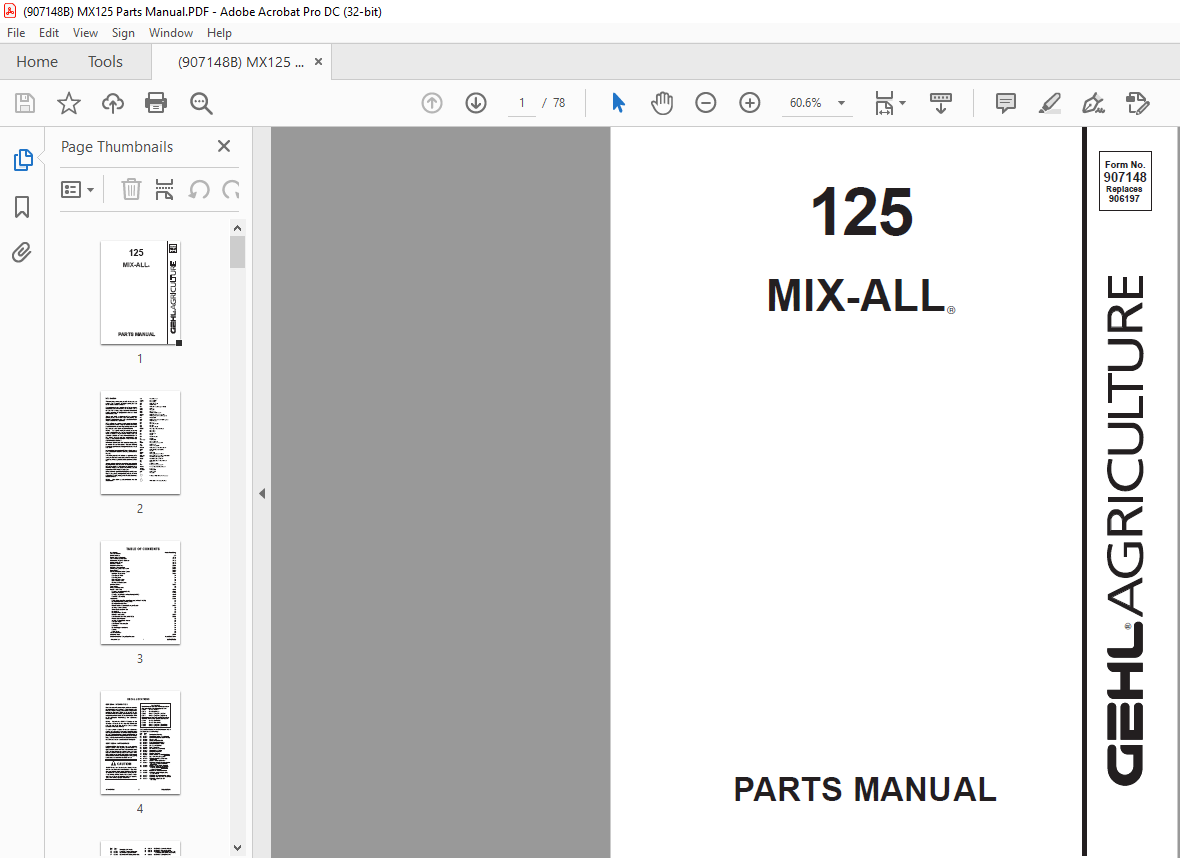
Task: Open zoom level 60.6% dropdown
Action: 841,103
